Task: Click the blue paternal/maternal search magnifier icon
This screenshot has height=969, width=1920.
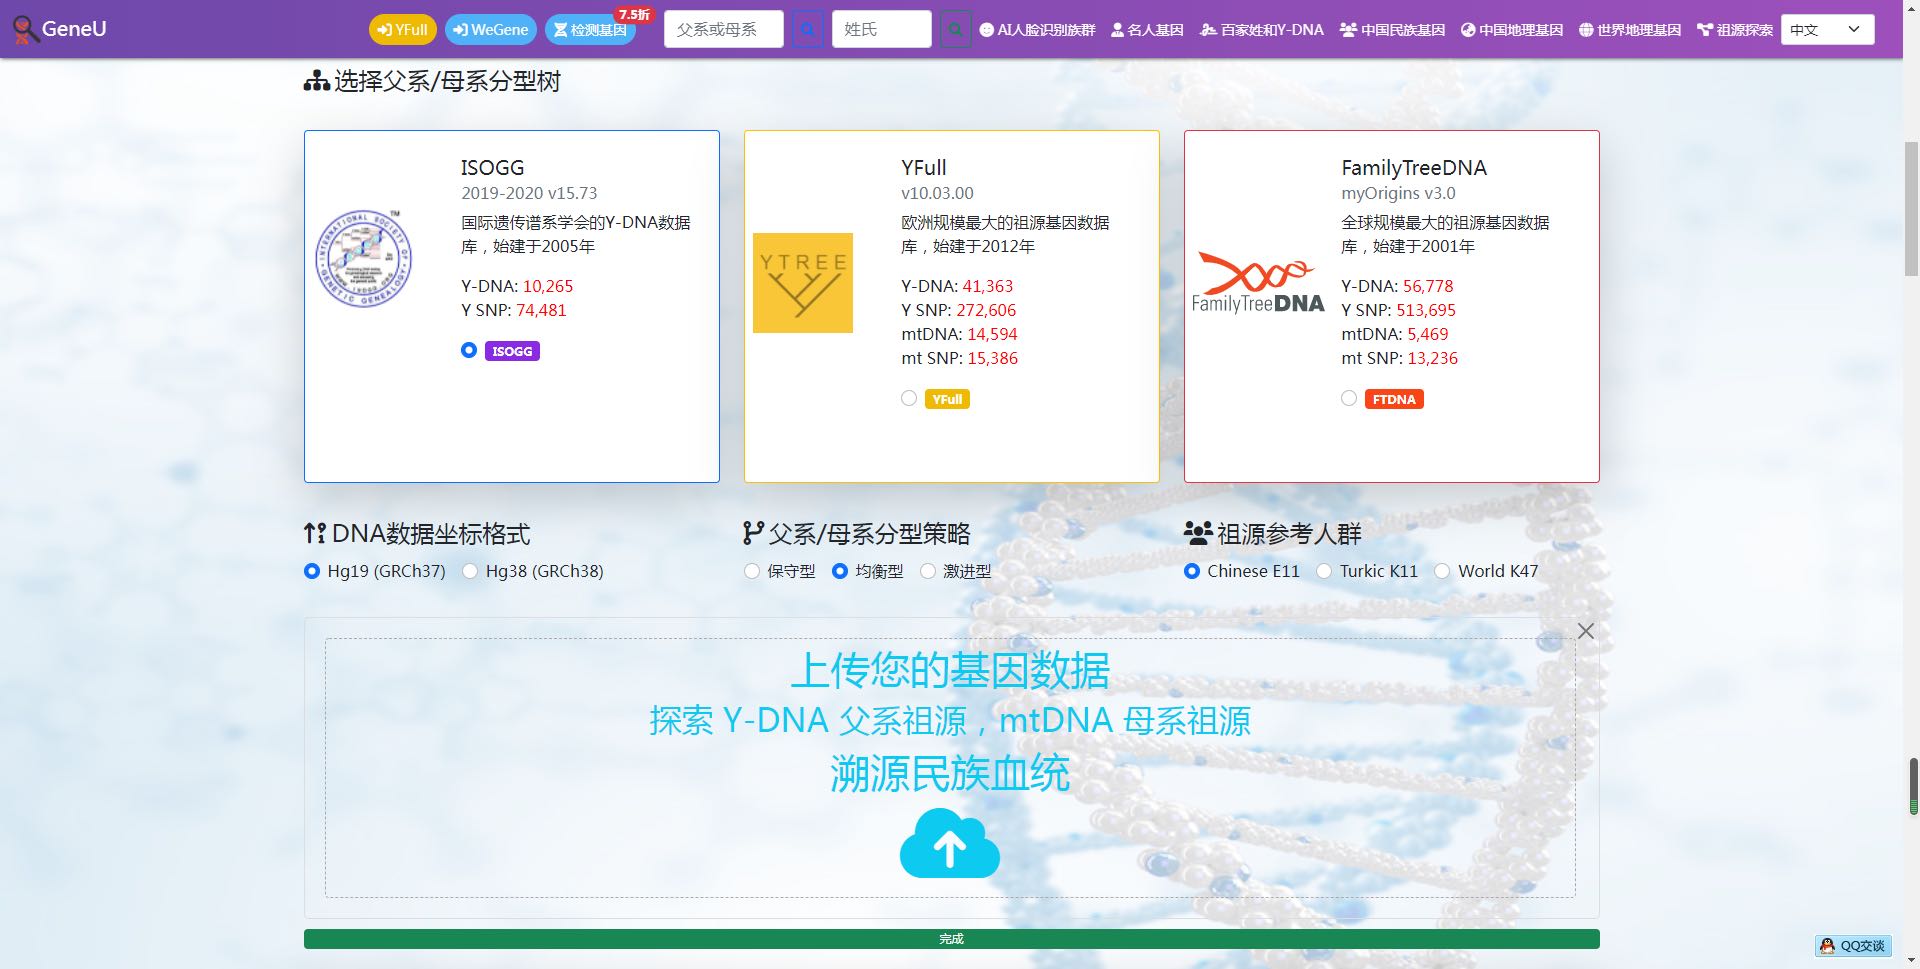Action: click(x=807, y=30)
